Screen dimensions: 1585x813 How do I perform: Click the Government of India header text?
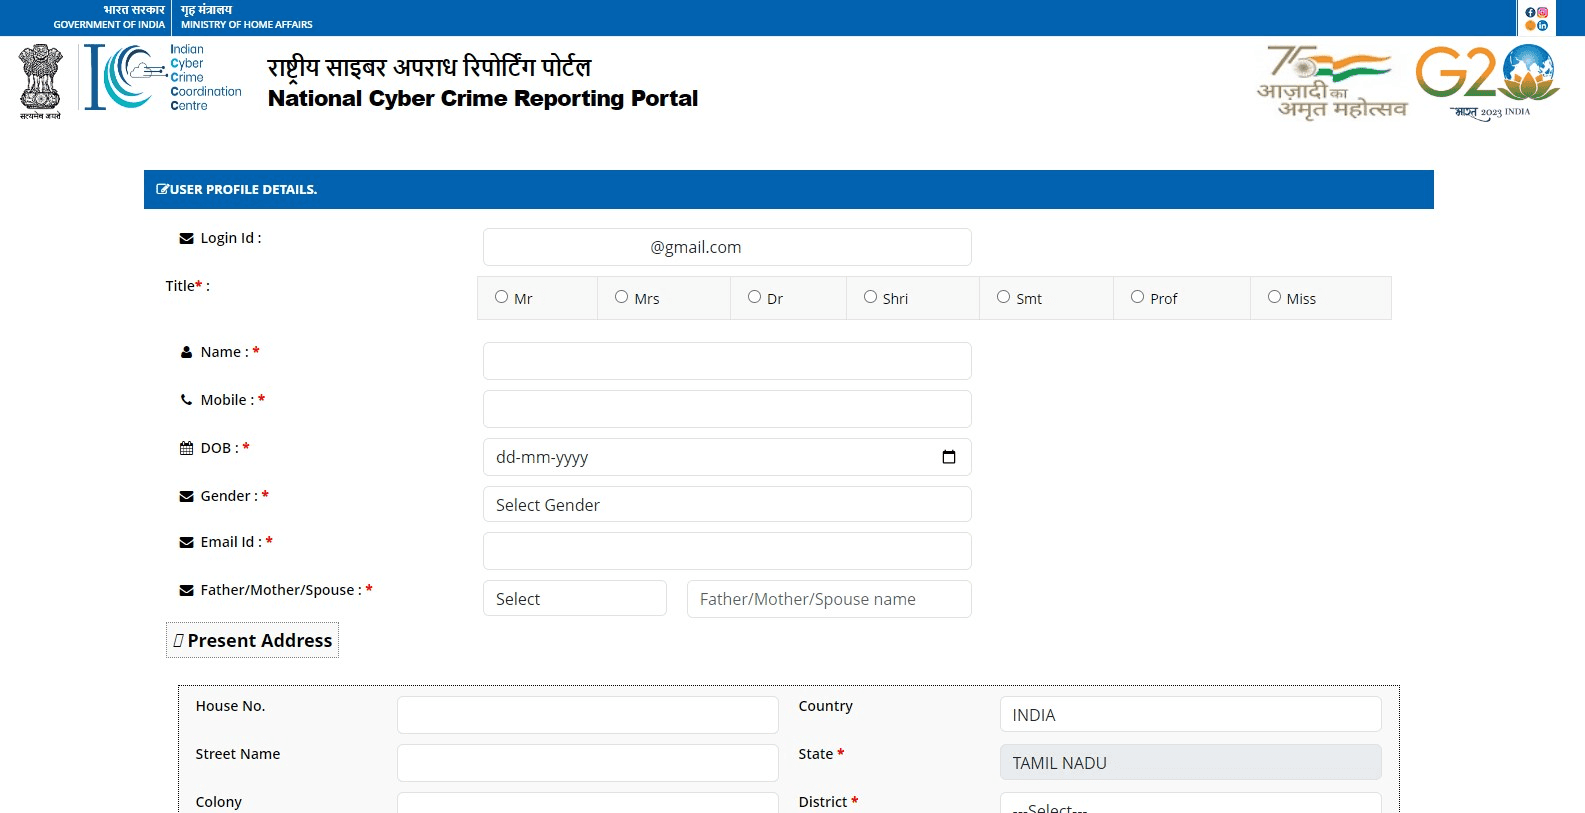[109, 24]
